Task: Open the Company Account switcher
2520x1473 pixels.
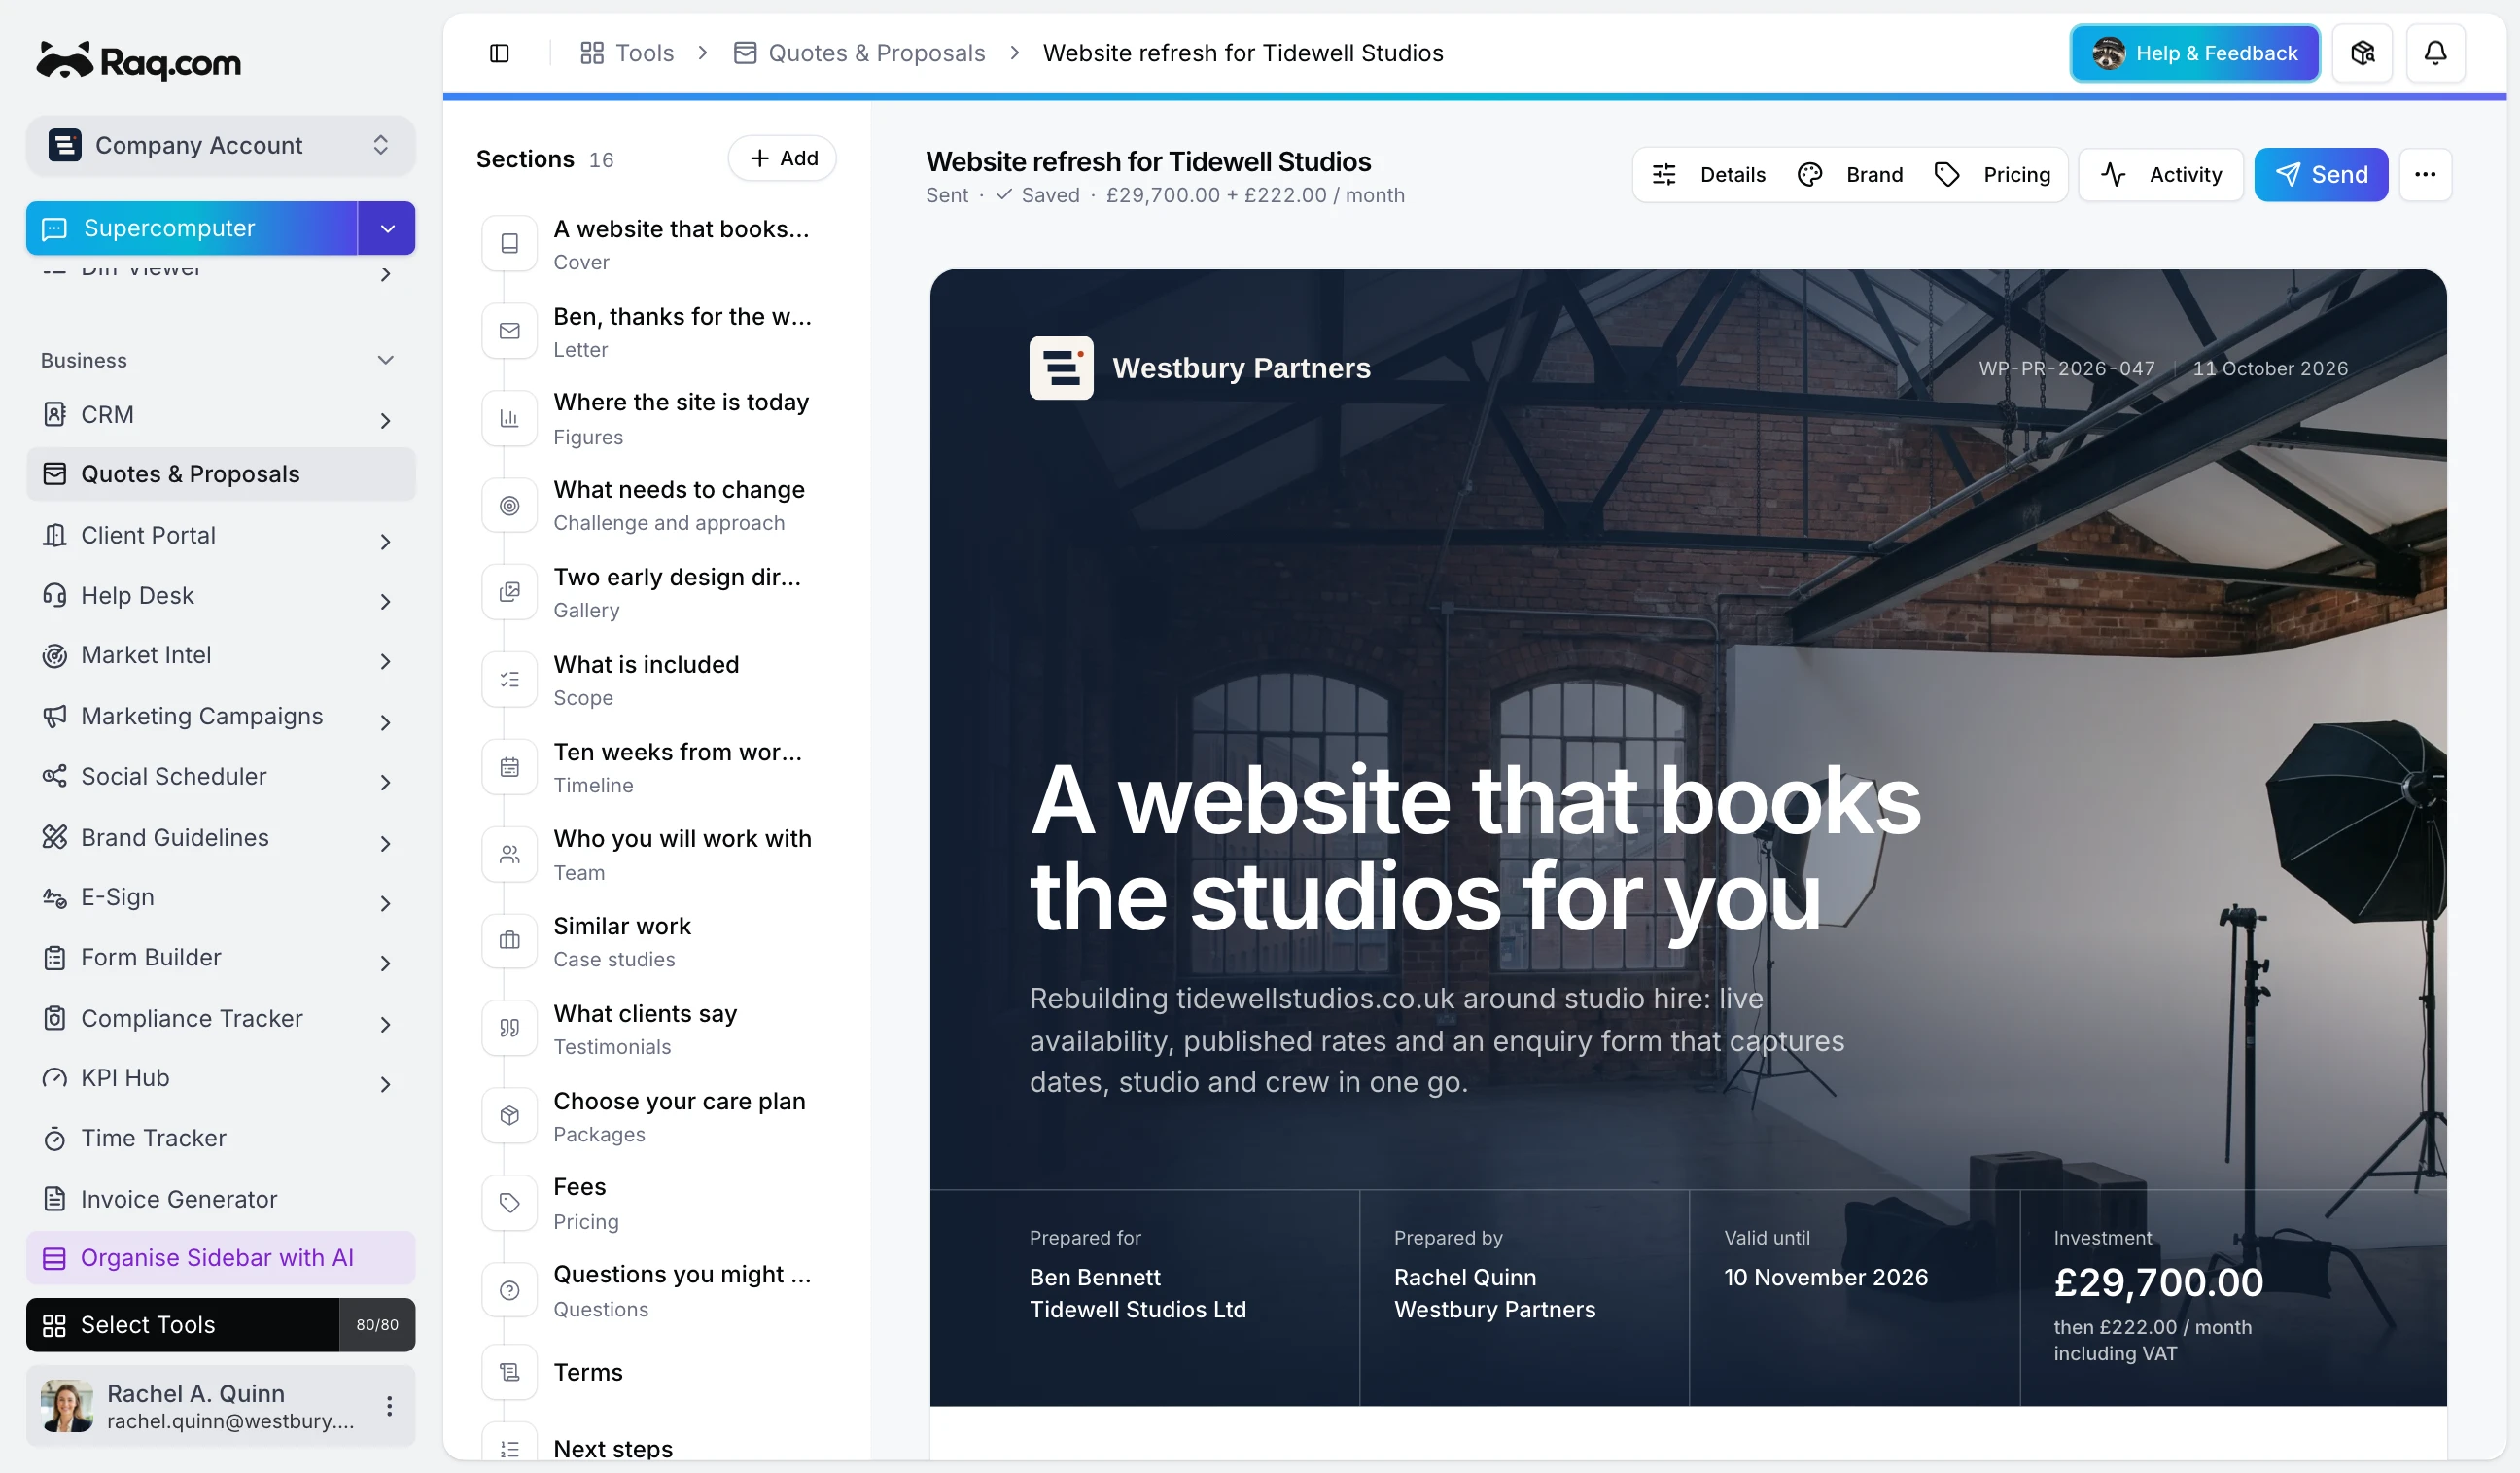Action: [221, 145]
